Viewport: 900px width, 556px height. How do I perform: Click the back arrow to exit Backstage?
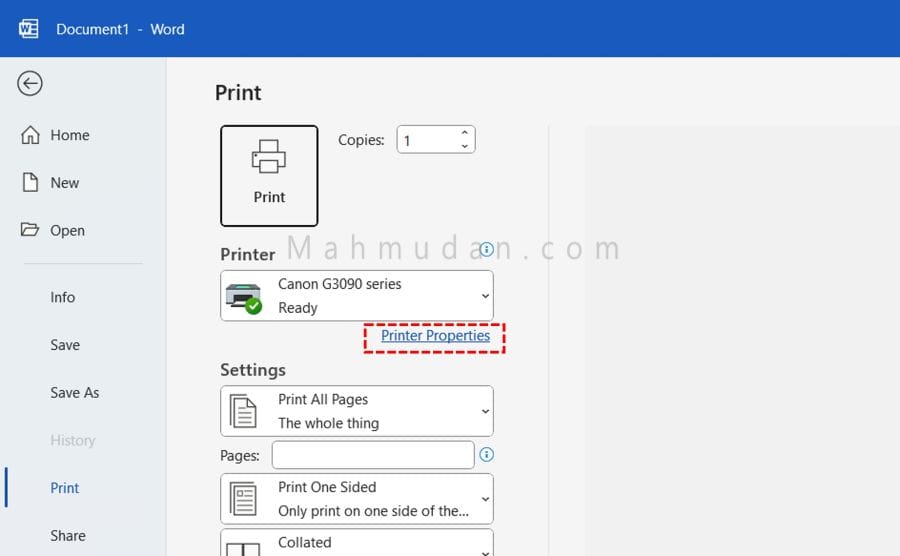point(30,84)
